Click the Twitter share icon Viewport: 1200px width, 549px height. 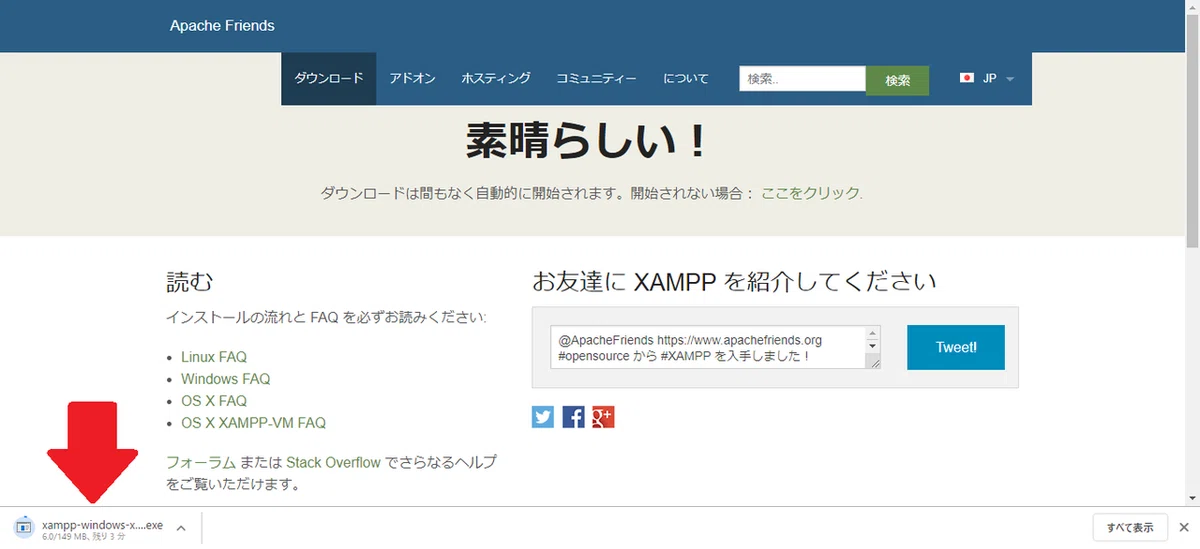pos(543,417)
